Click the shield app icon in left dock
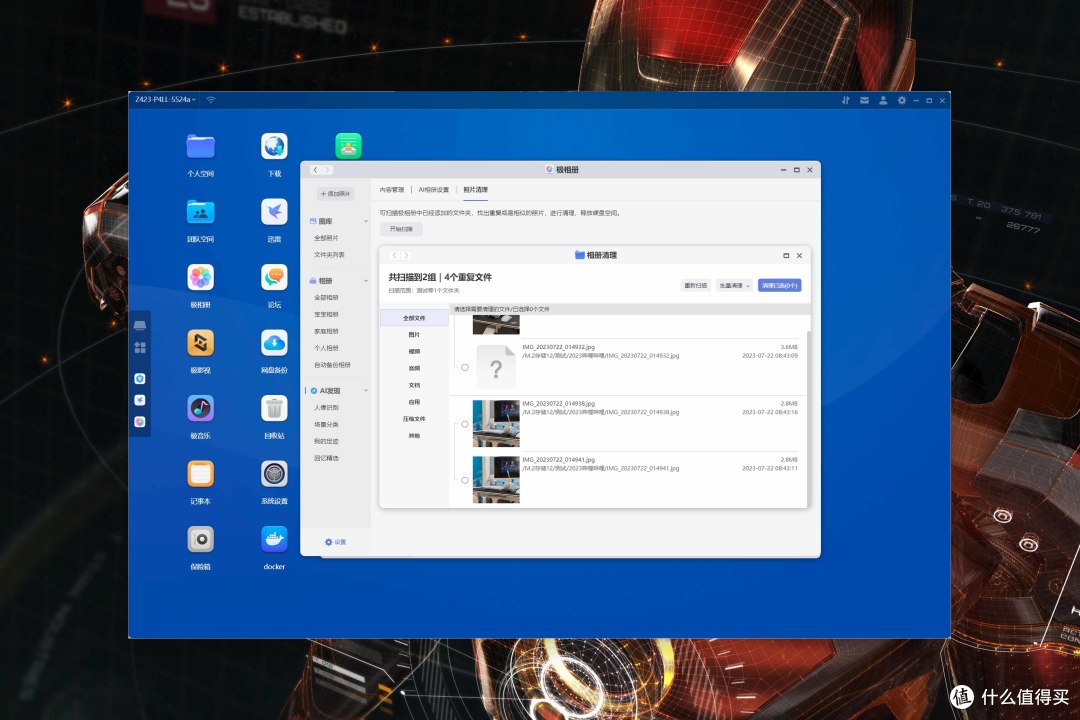 pos(140,378)
